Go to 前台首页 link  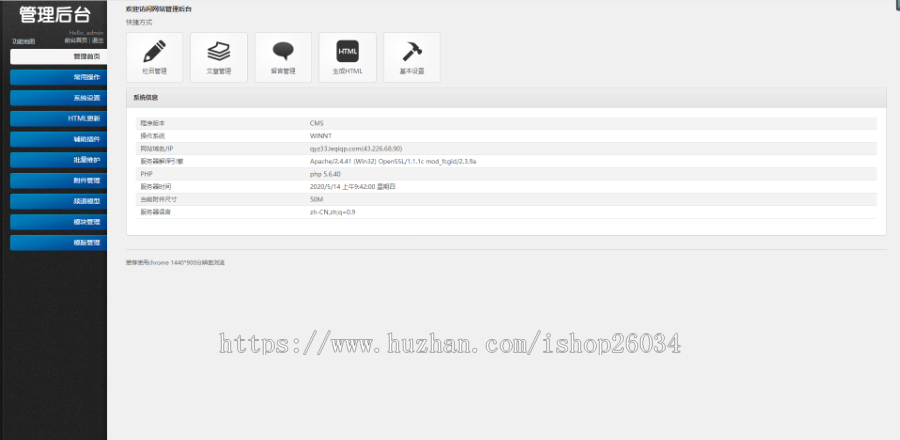76,41
